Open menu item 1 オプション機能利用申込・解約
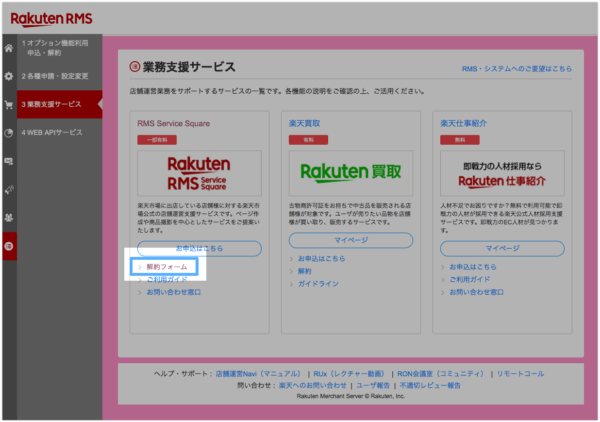The image size is (600, 422). coord(55,48)
